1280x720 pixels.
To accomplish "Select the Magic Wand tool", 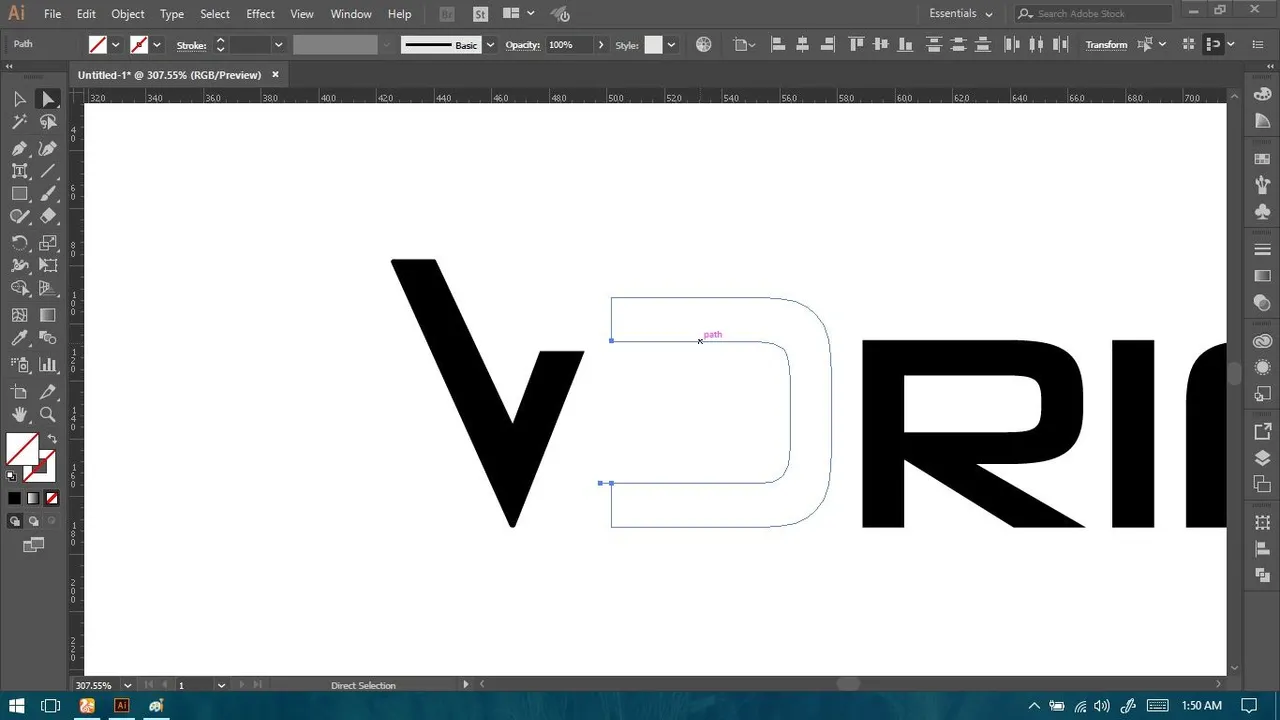I will coord(19,122).
